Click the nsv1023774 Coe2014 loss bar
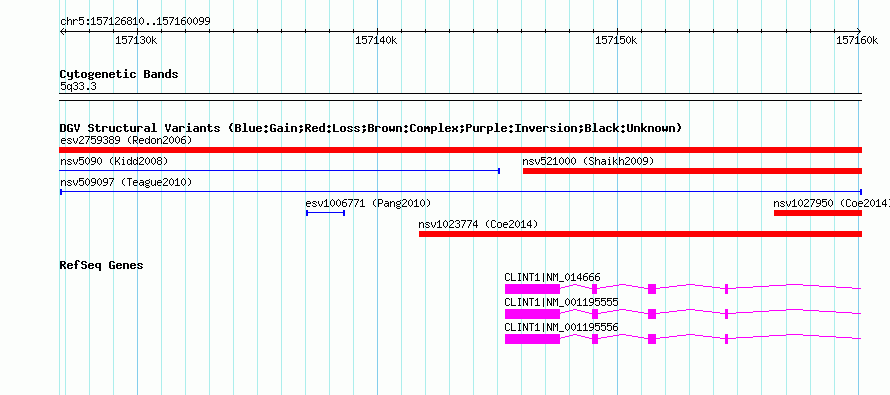The height and width of the screenshot is (395, 890). (640, 234)
